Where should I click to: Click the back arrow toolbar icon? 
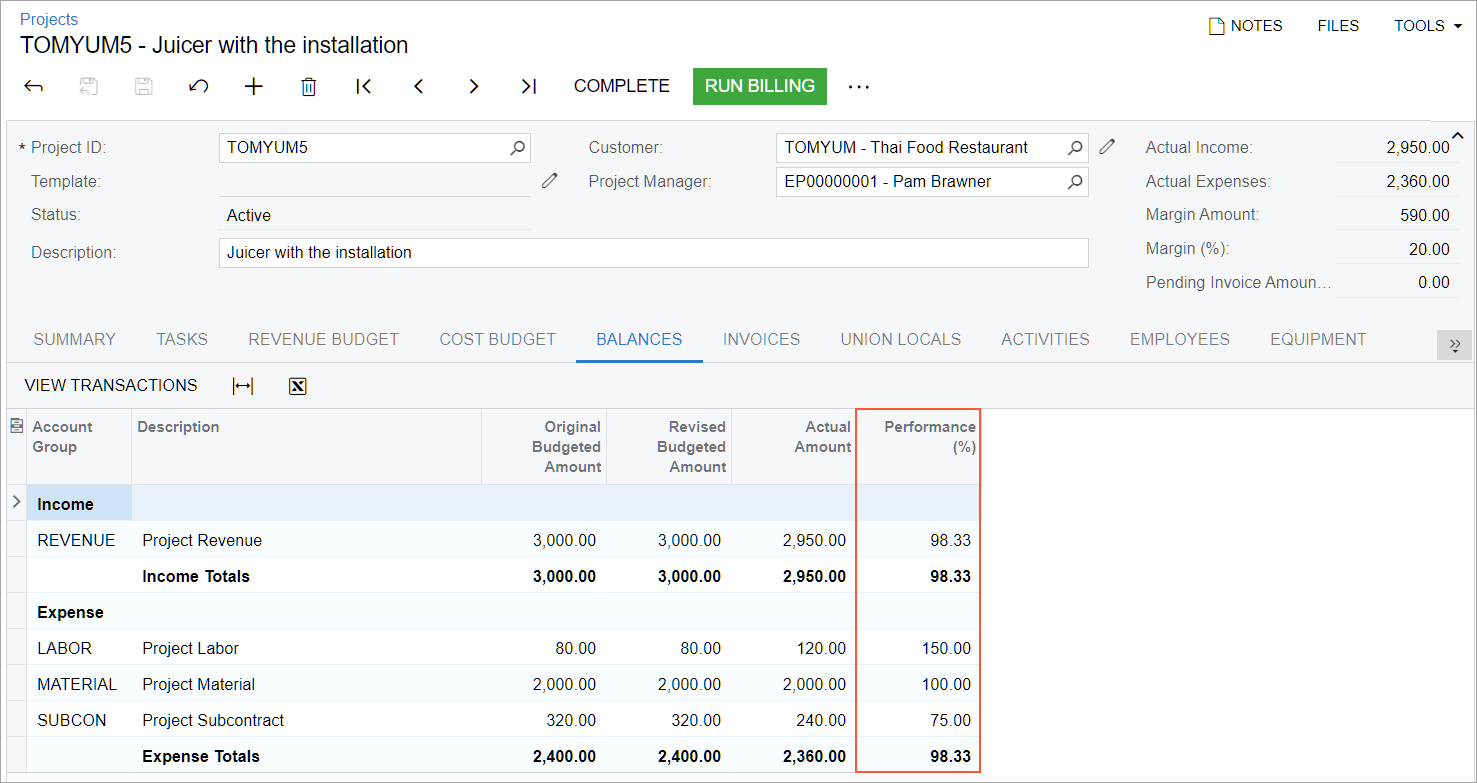point(34,86)
